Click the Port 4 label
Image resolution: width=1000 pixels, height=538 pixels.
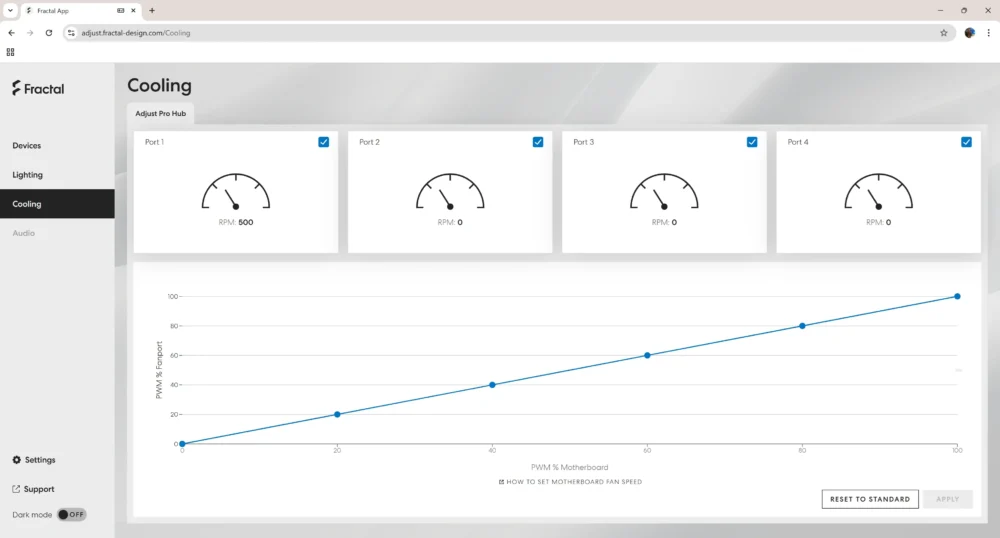798,142
